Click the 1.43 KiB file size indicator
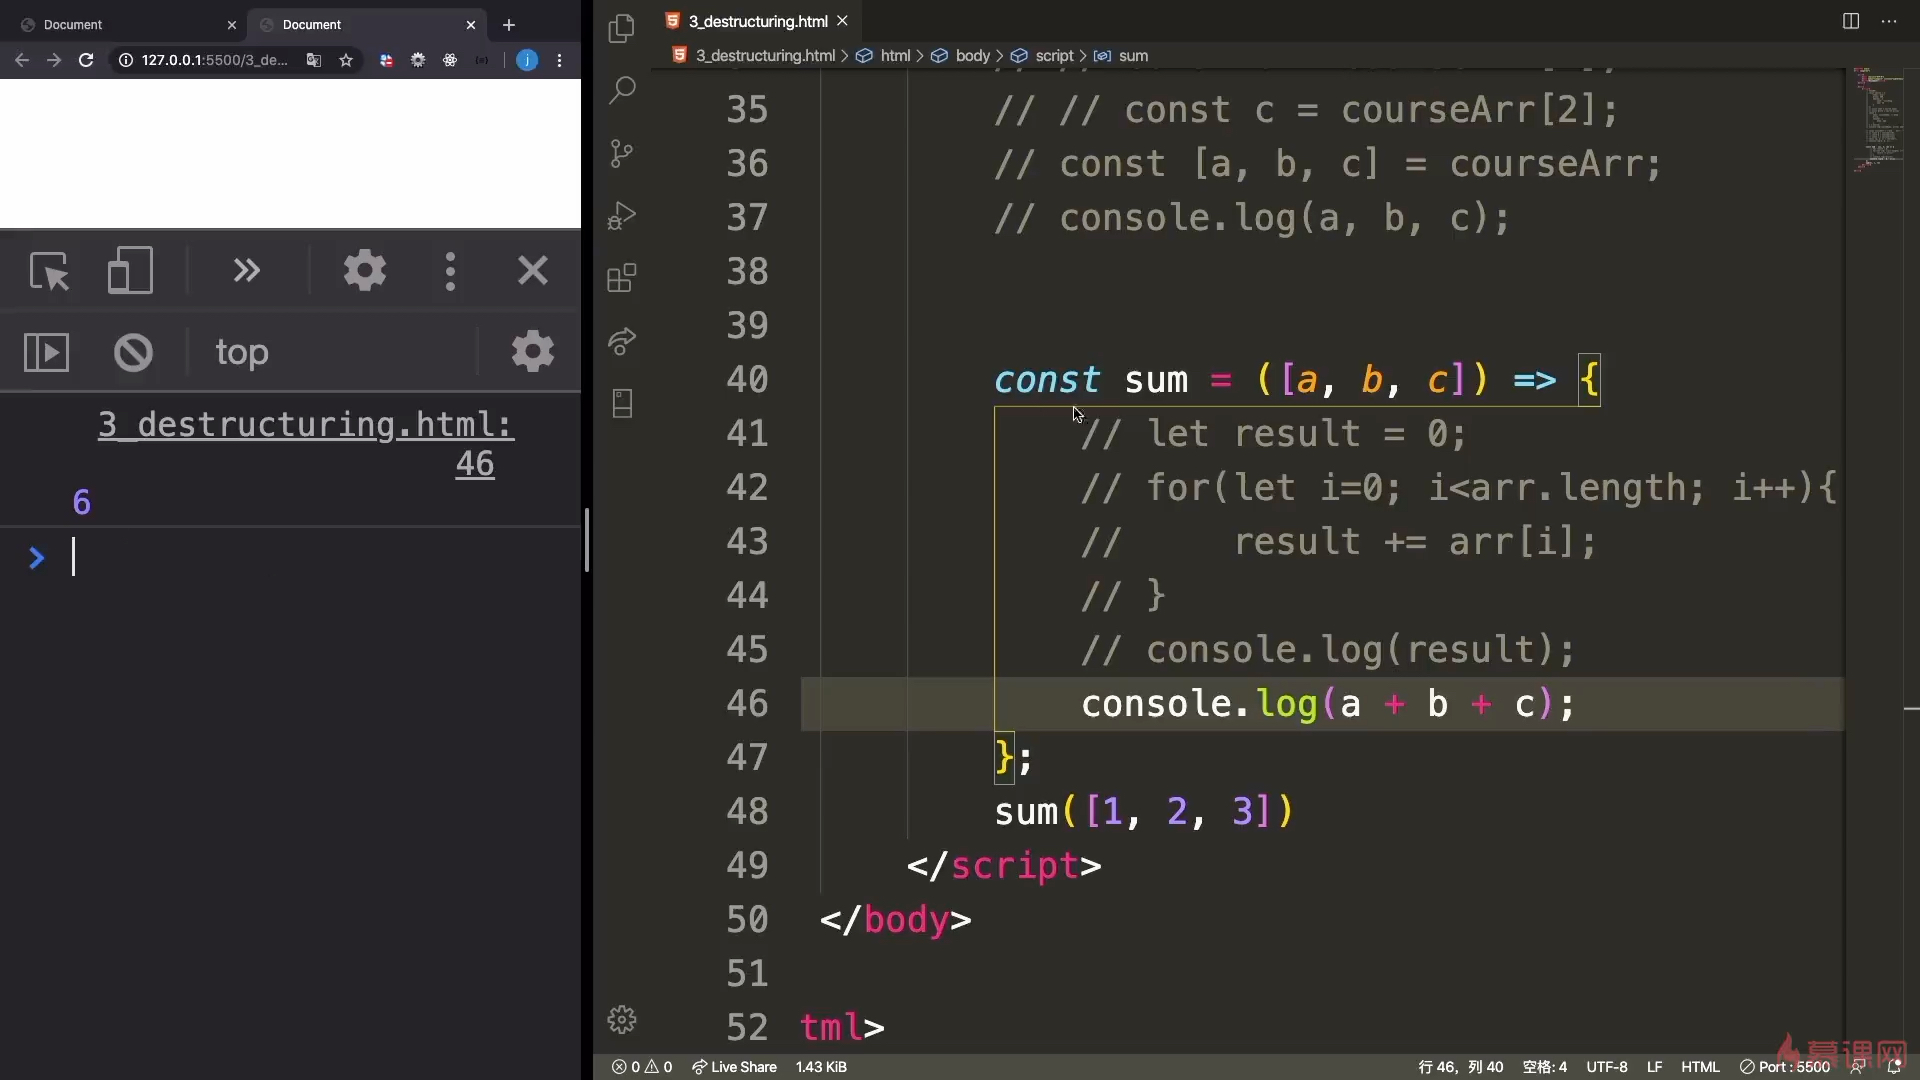This screenshot has height=1080, width=1920. click(821, 1067)
